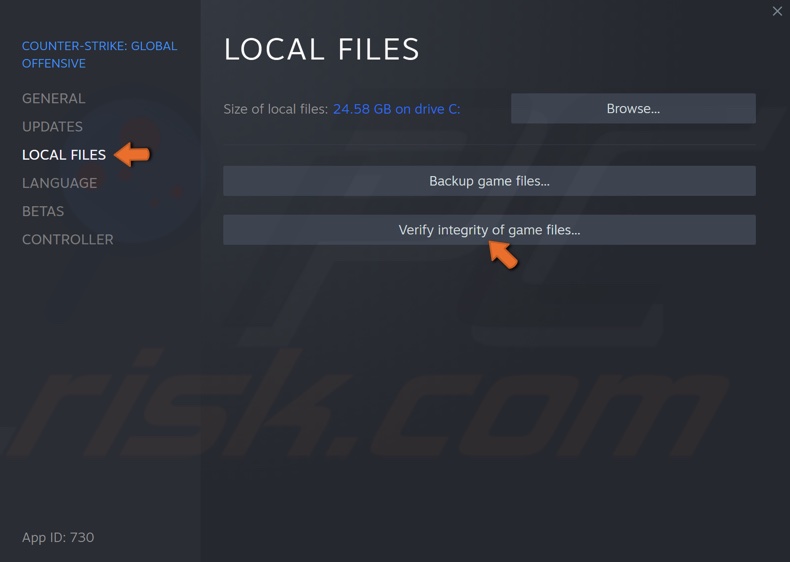
Task: Click Backup game files... button
Action: [x=489, y=181]
